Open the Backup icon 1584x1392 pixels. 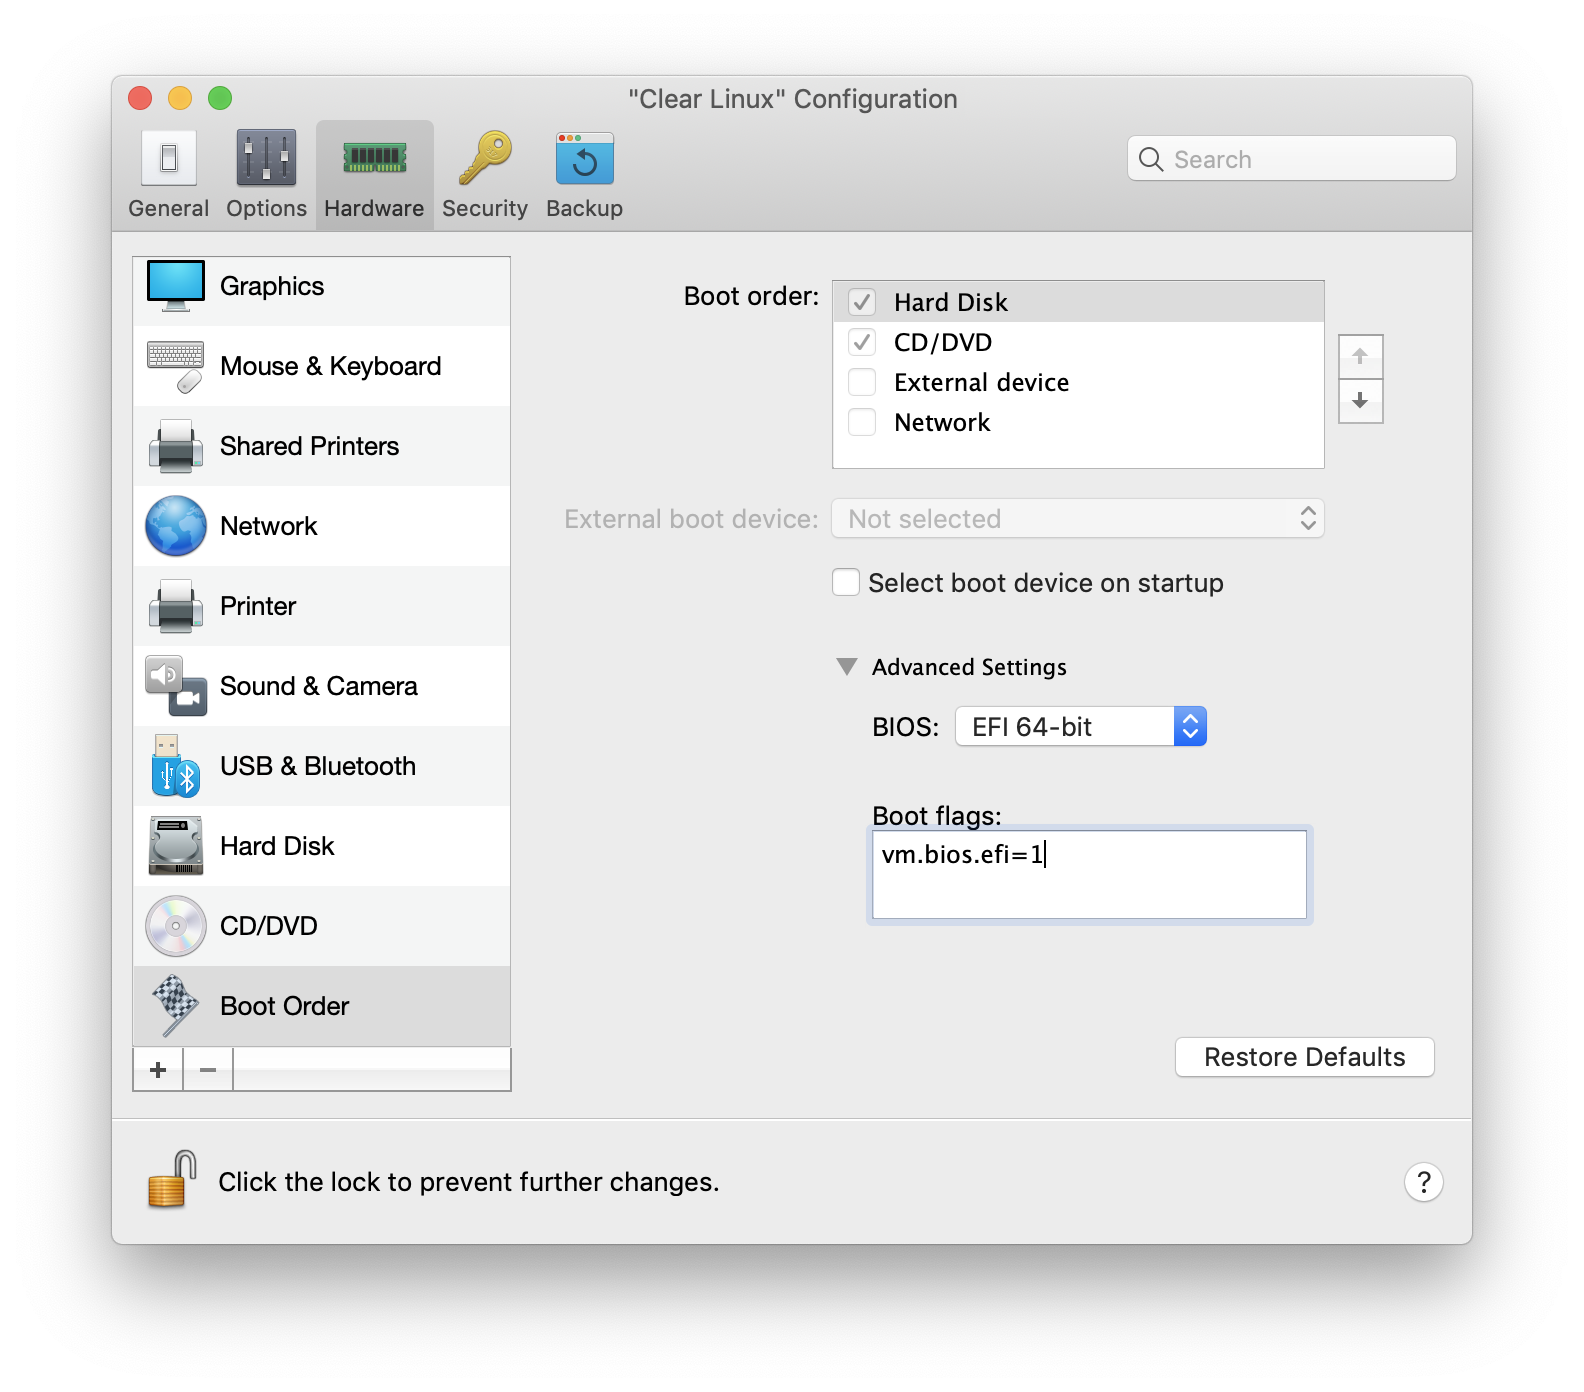tap(585, 158)
